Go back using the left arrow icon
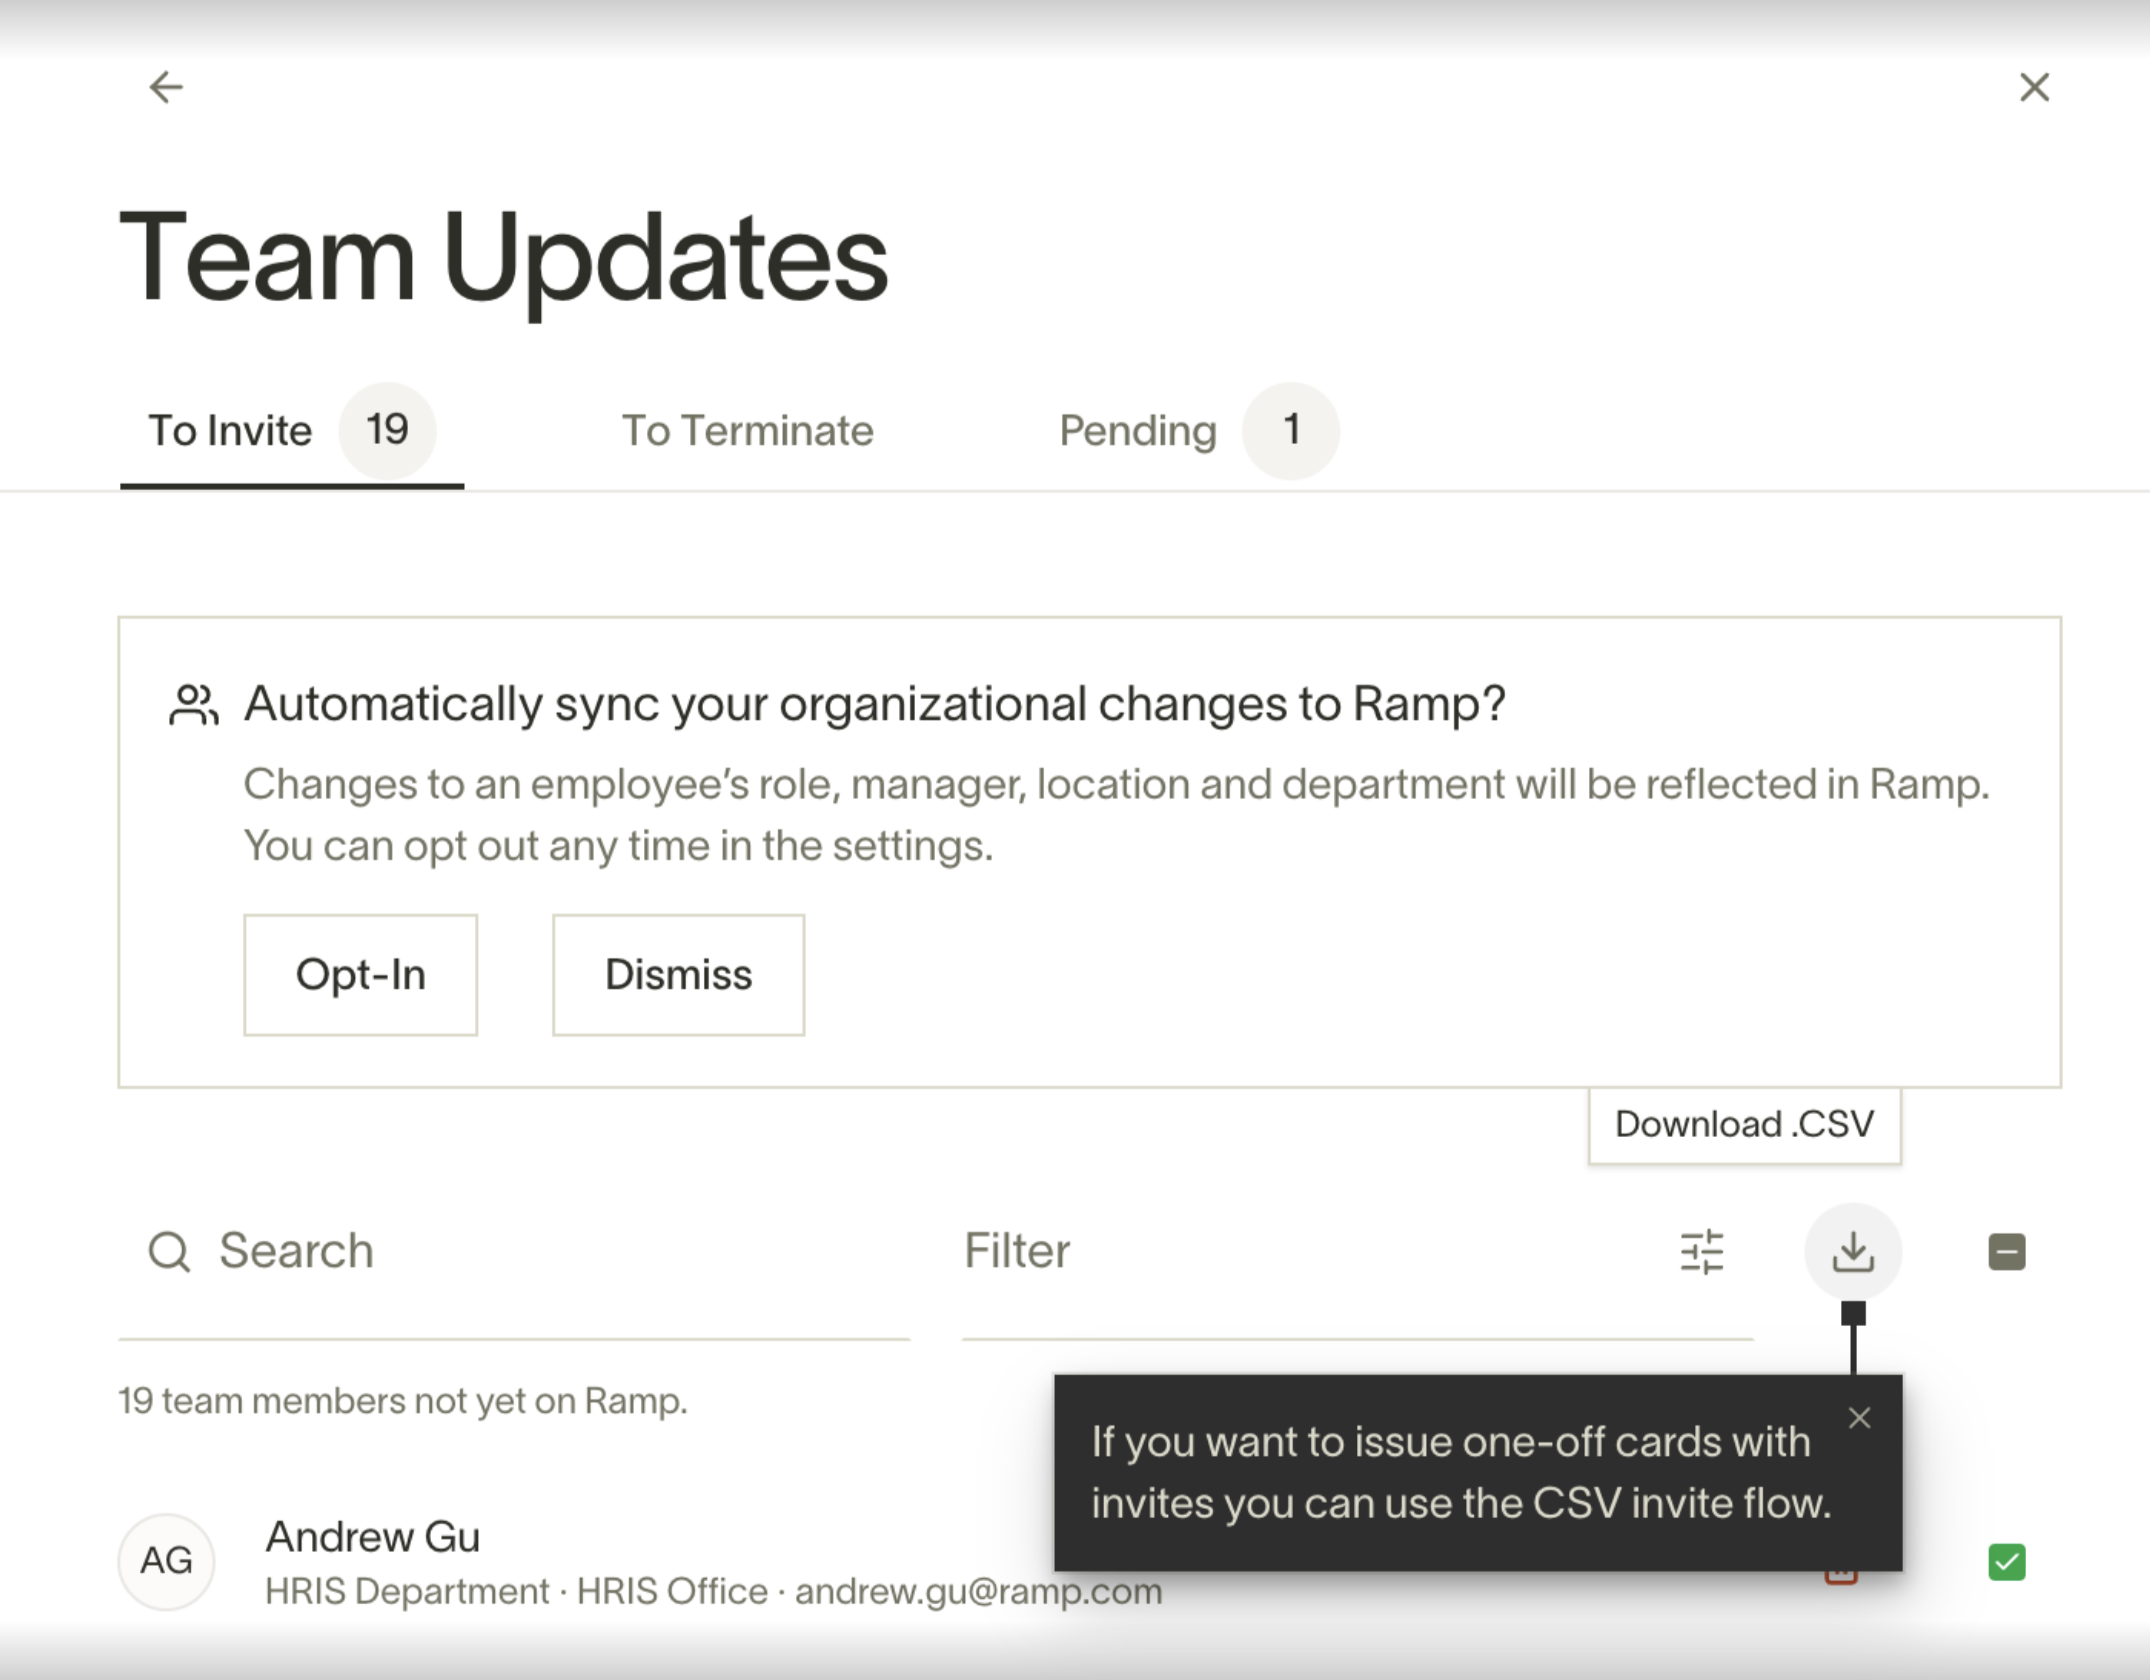2150x1680 pixels. tap(166, 87)
